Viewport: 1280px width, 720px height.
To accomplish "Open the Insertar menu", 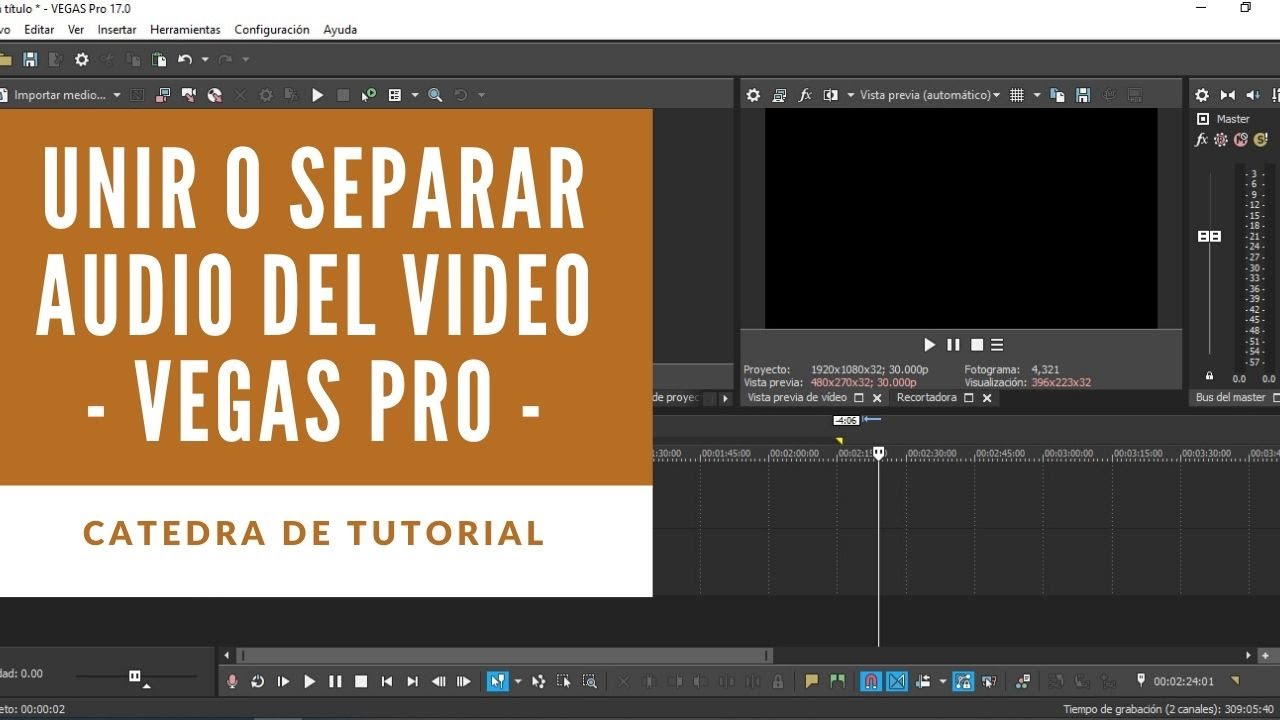I will click(117, 30).
